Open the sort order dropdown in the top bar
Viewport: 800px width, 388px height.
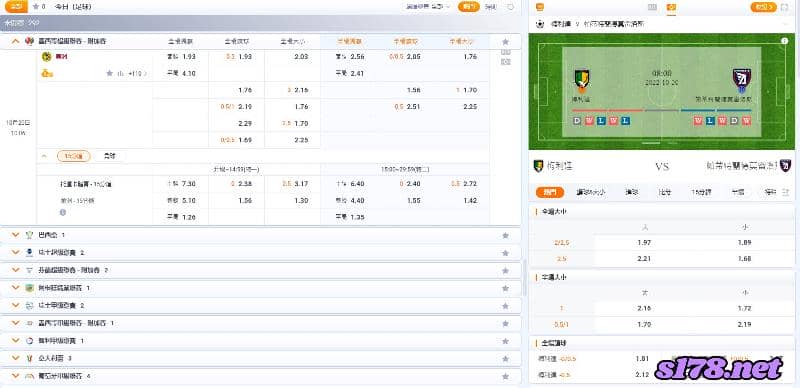click(x=429, y=7)
